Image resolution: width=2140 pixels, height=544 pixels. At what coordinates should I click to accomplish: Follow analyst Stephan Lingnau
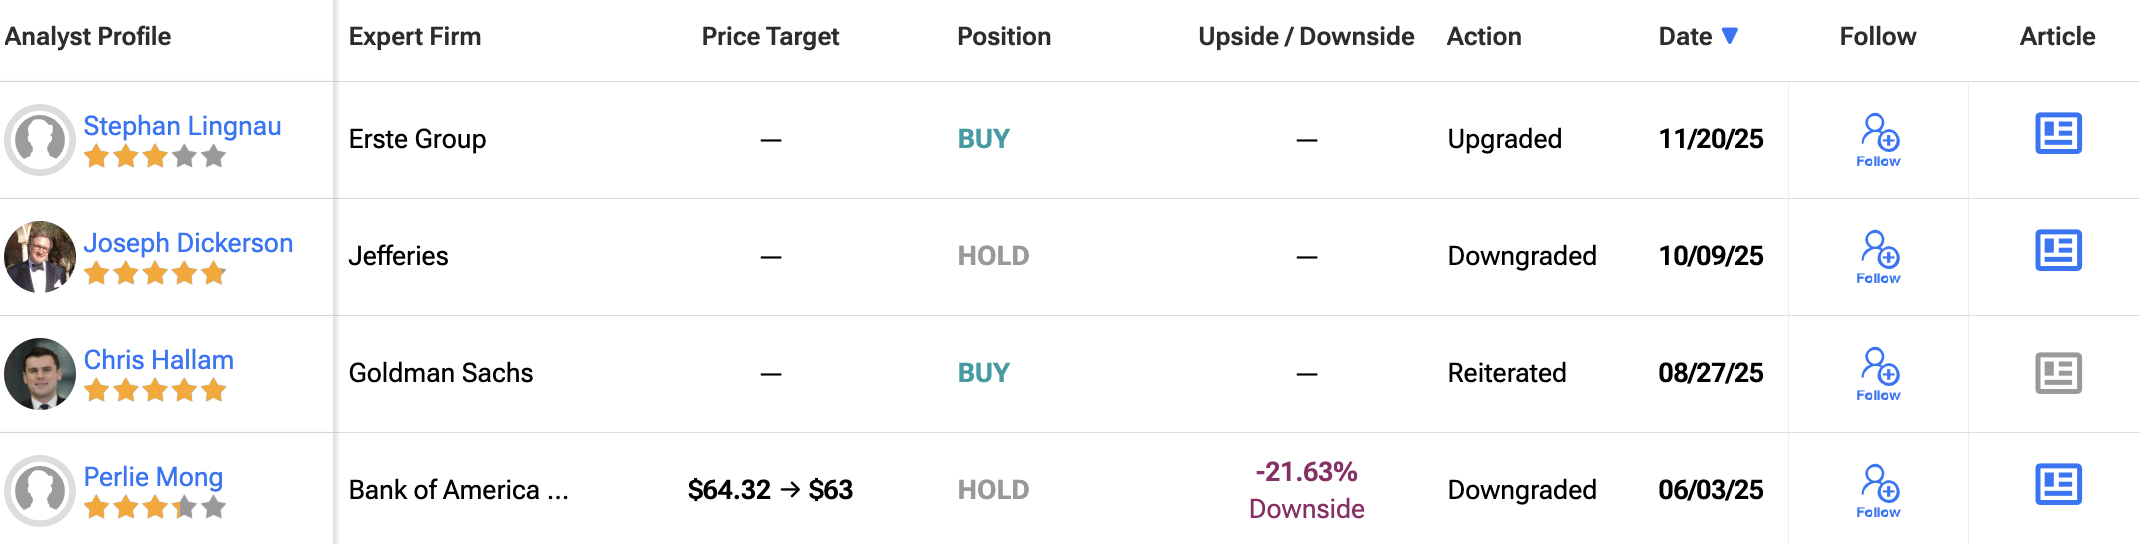tap(1879, 139)
